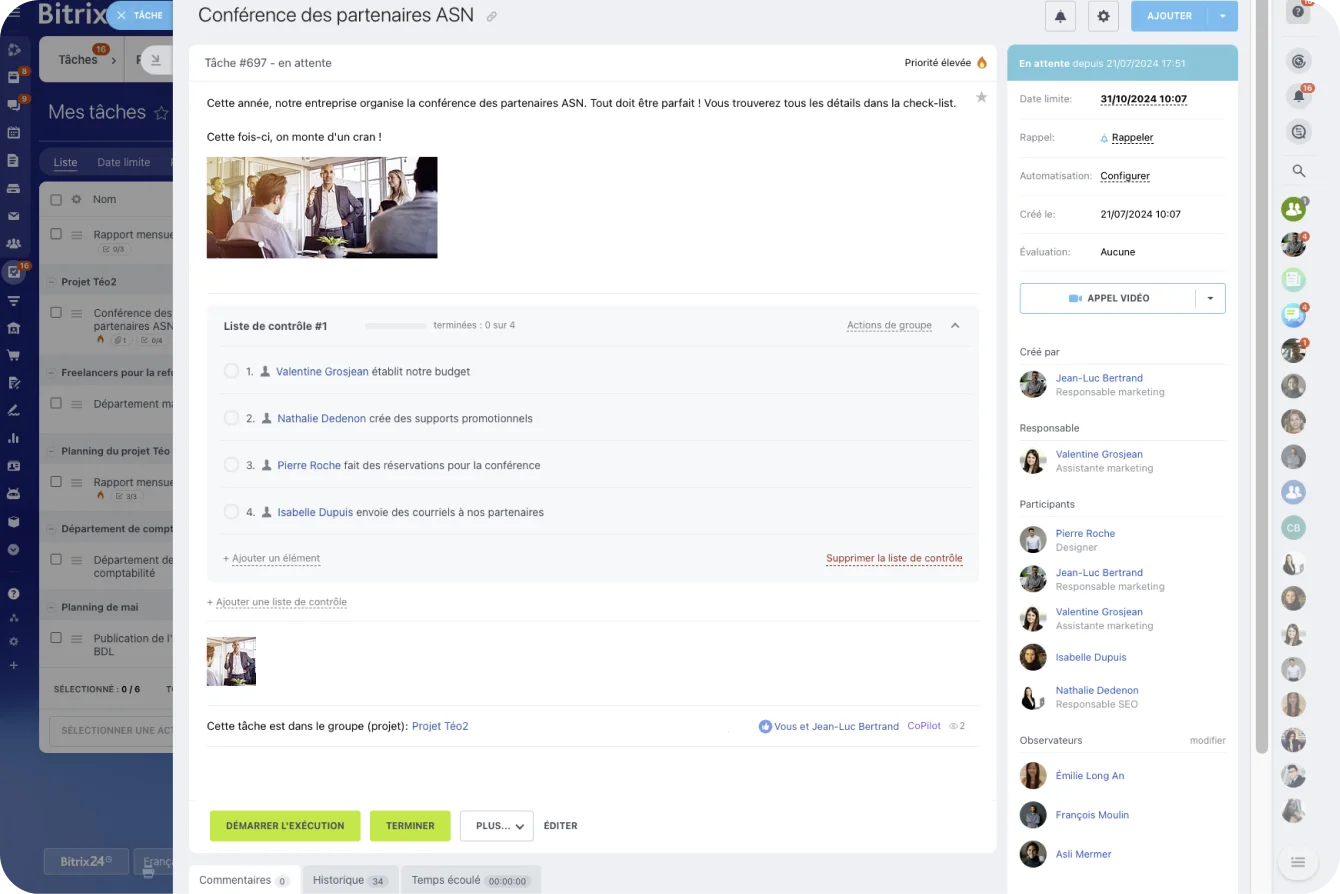Open the Projet Téo2 project link

tap(440, 726)
